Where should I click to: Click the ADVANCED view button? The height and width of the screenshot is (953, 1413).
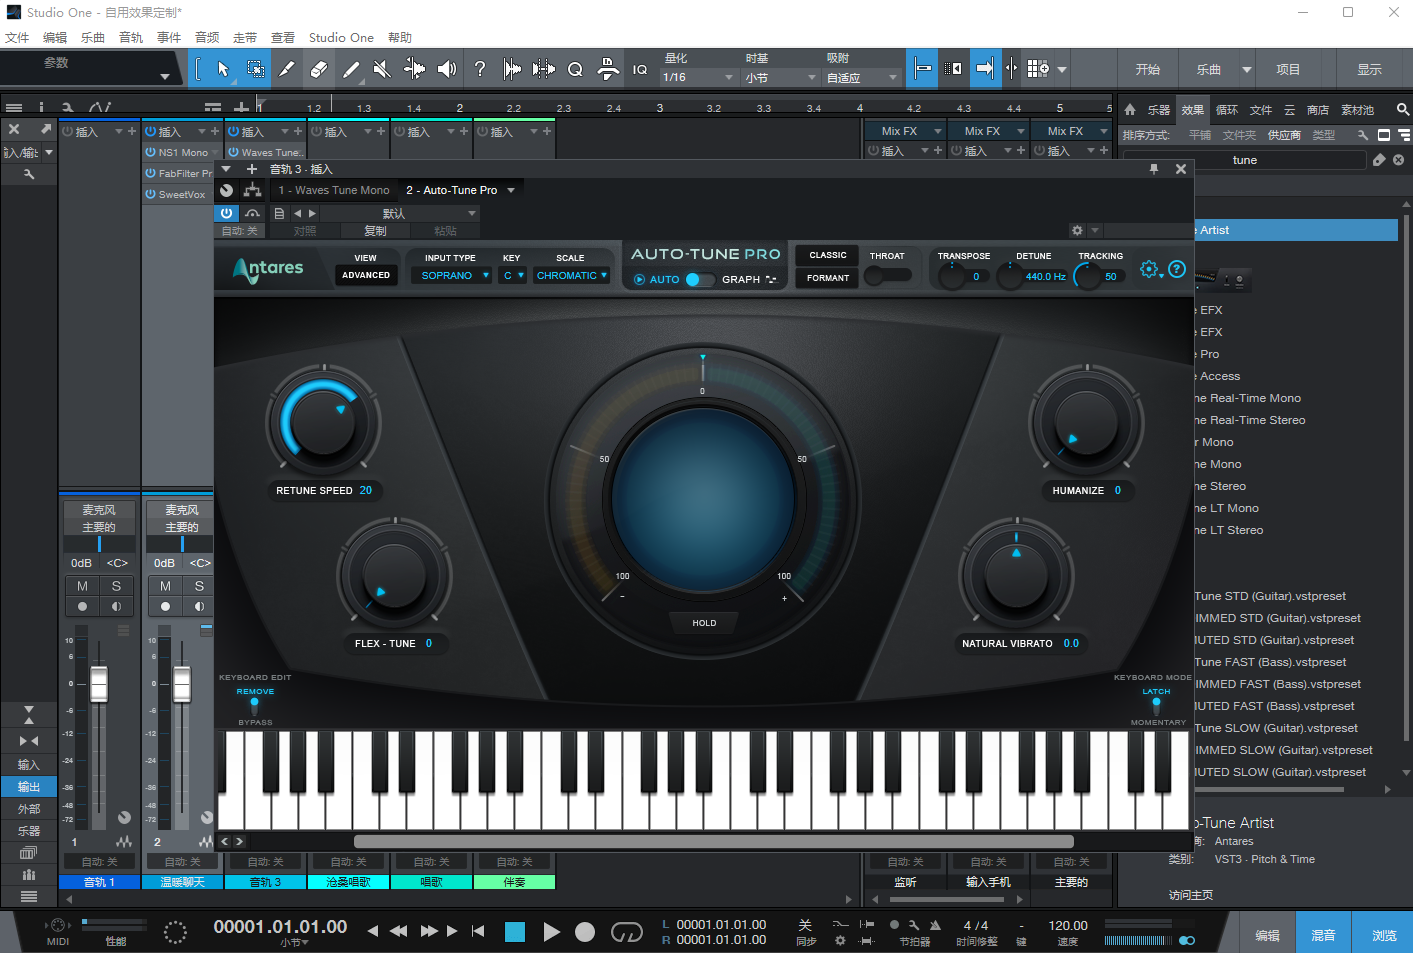pos(366,275)
